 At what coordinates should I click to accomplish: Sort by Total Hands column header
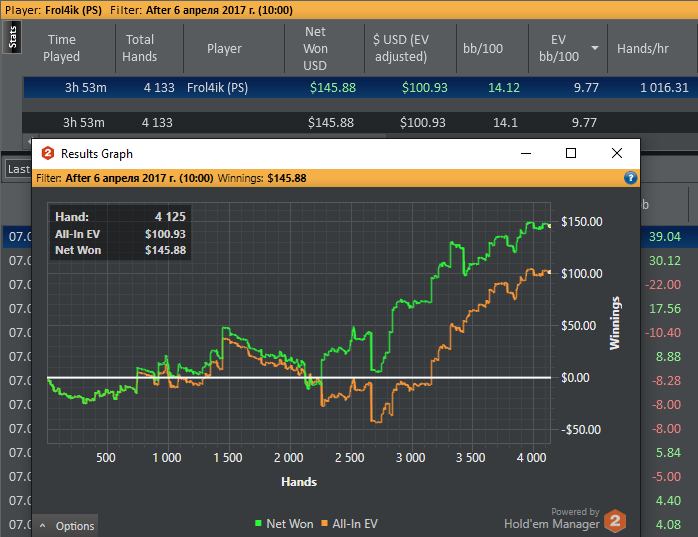140,48
